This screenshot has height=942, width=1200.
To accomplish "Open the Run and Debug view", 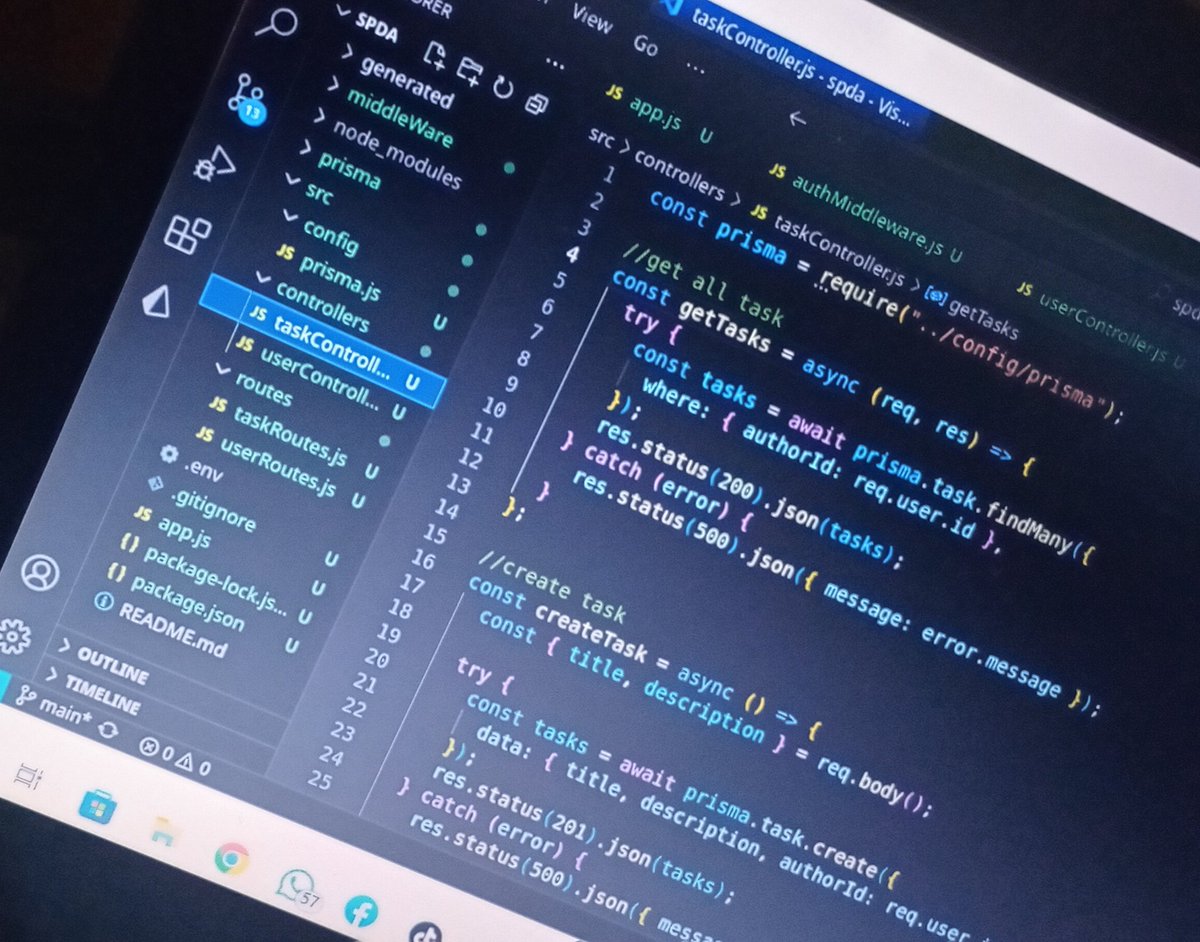I will tap(215, 163).
